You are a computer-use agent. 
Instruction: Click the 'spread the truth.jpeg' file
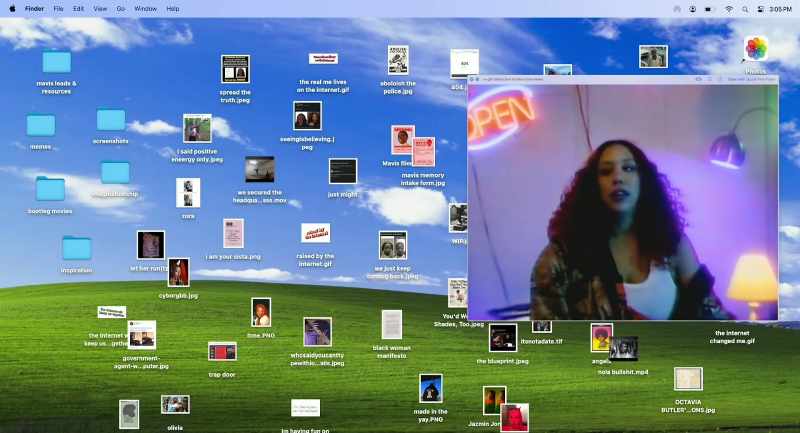[235, 69]
